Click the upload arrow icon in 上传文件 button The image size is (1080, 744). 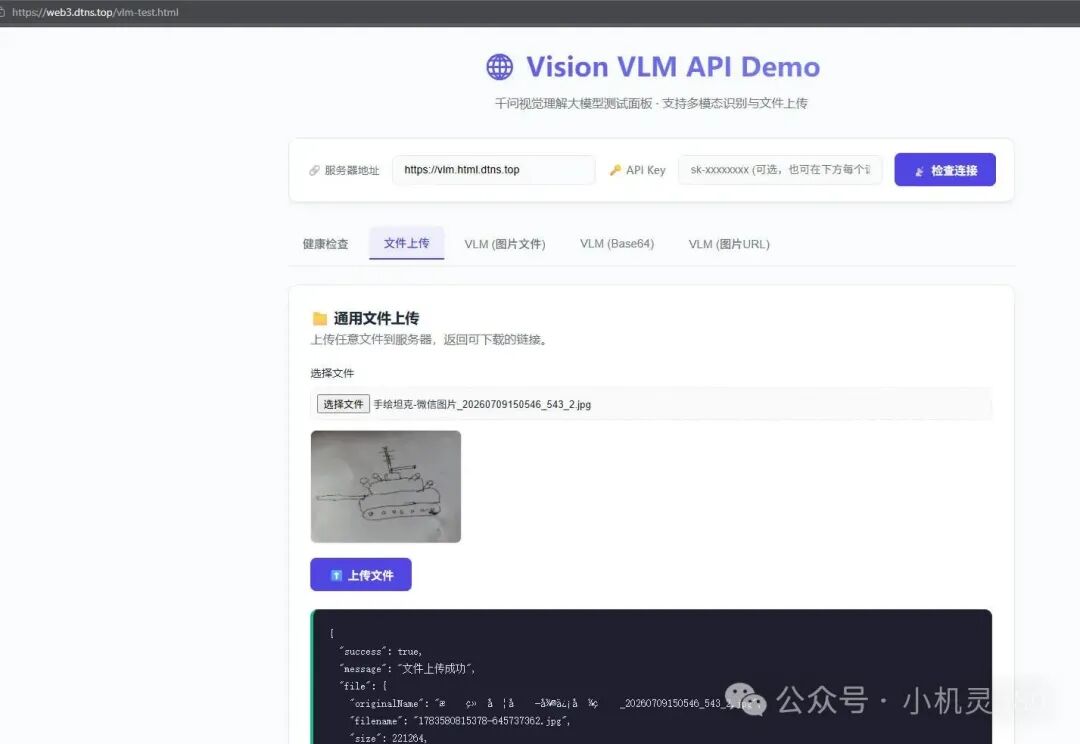click(336, 575)
